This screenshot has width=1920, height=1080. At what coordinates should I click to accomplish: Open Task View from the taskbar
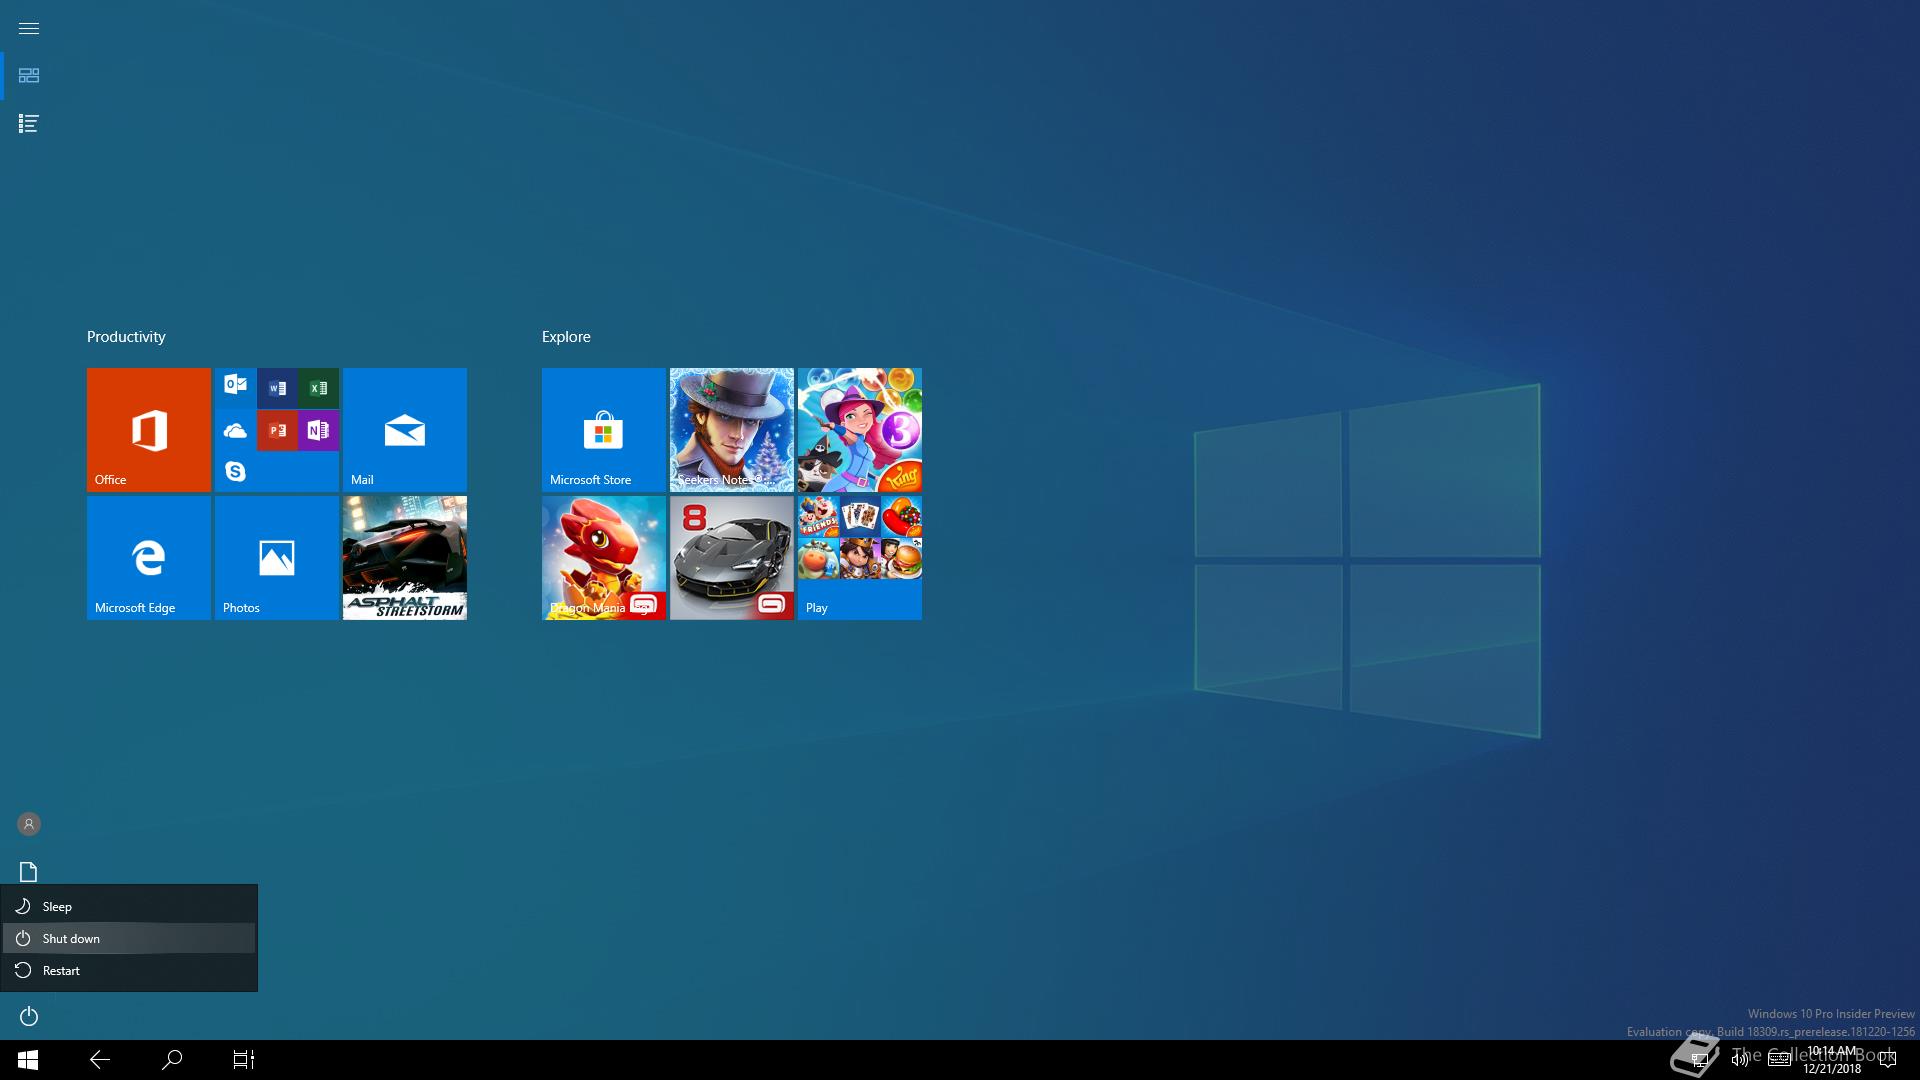click(244, 1060)
